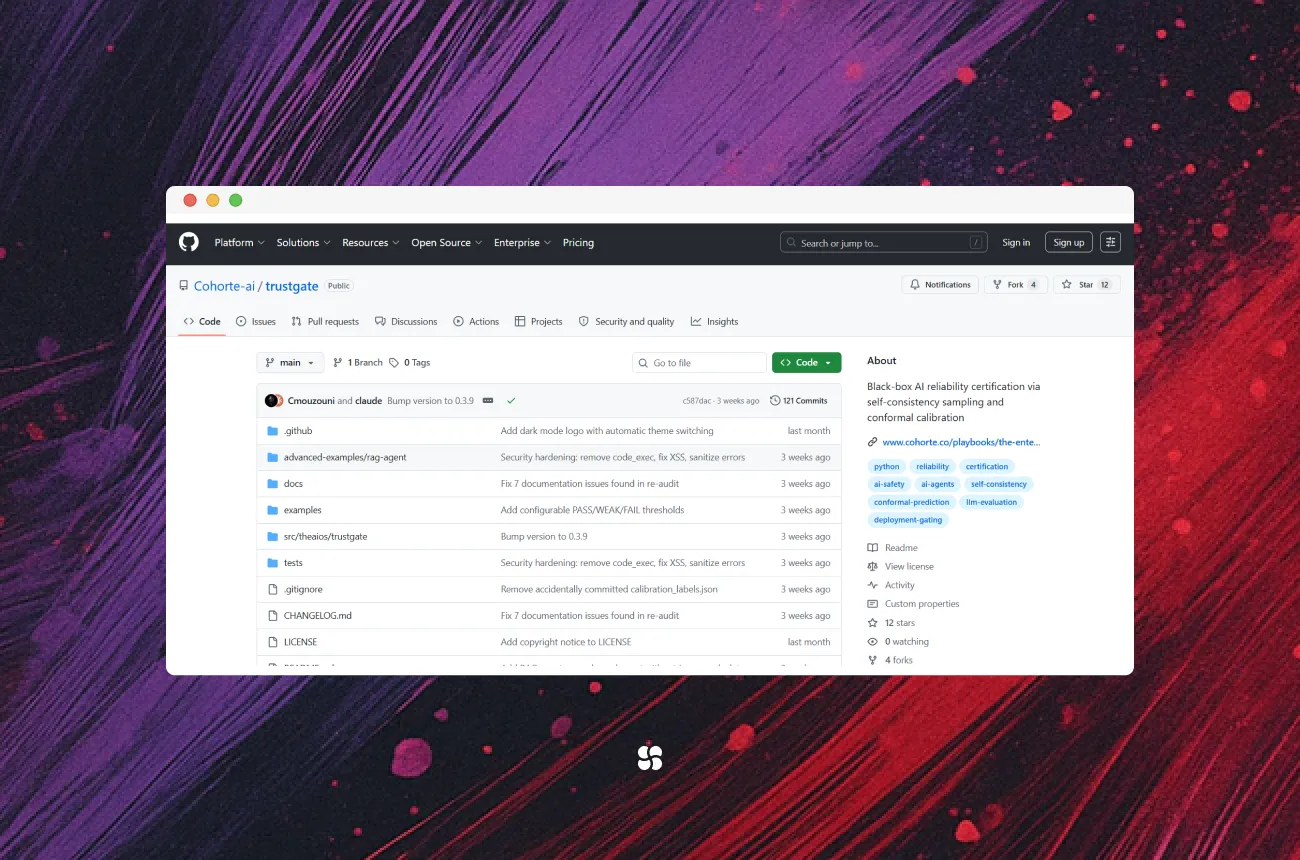Viewport: 1300px width, 860px height.
Task: Click the tests folder icon
Action: click(272, 563)
